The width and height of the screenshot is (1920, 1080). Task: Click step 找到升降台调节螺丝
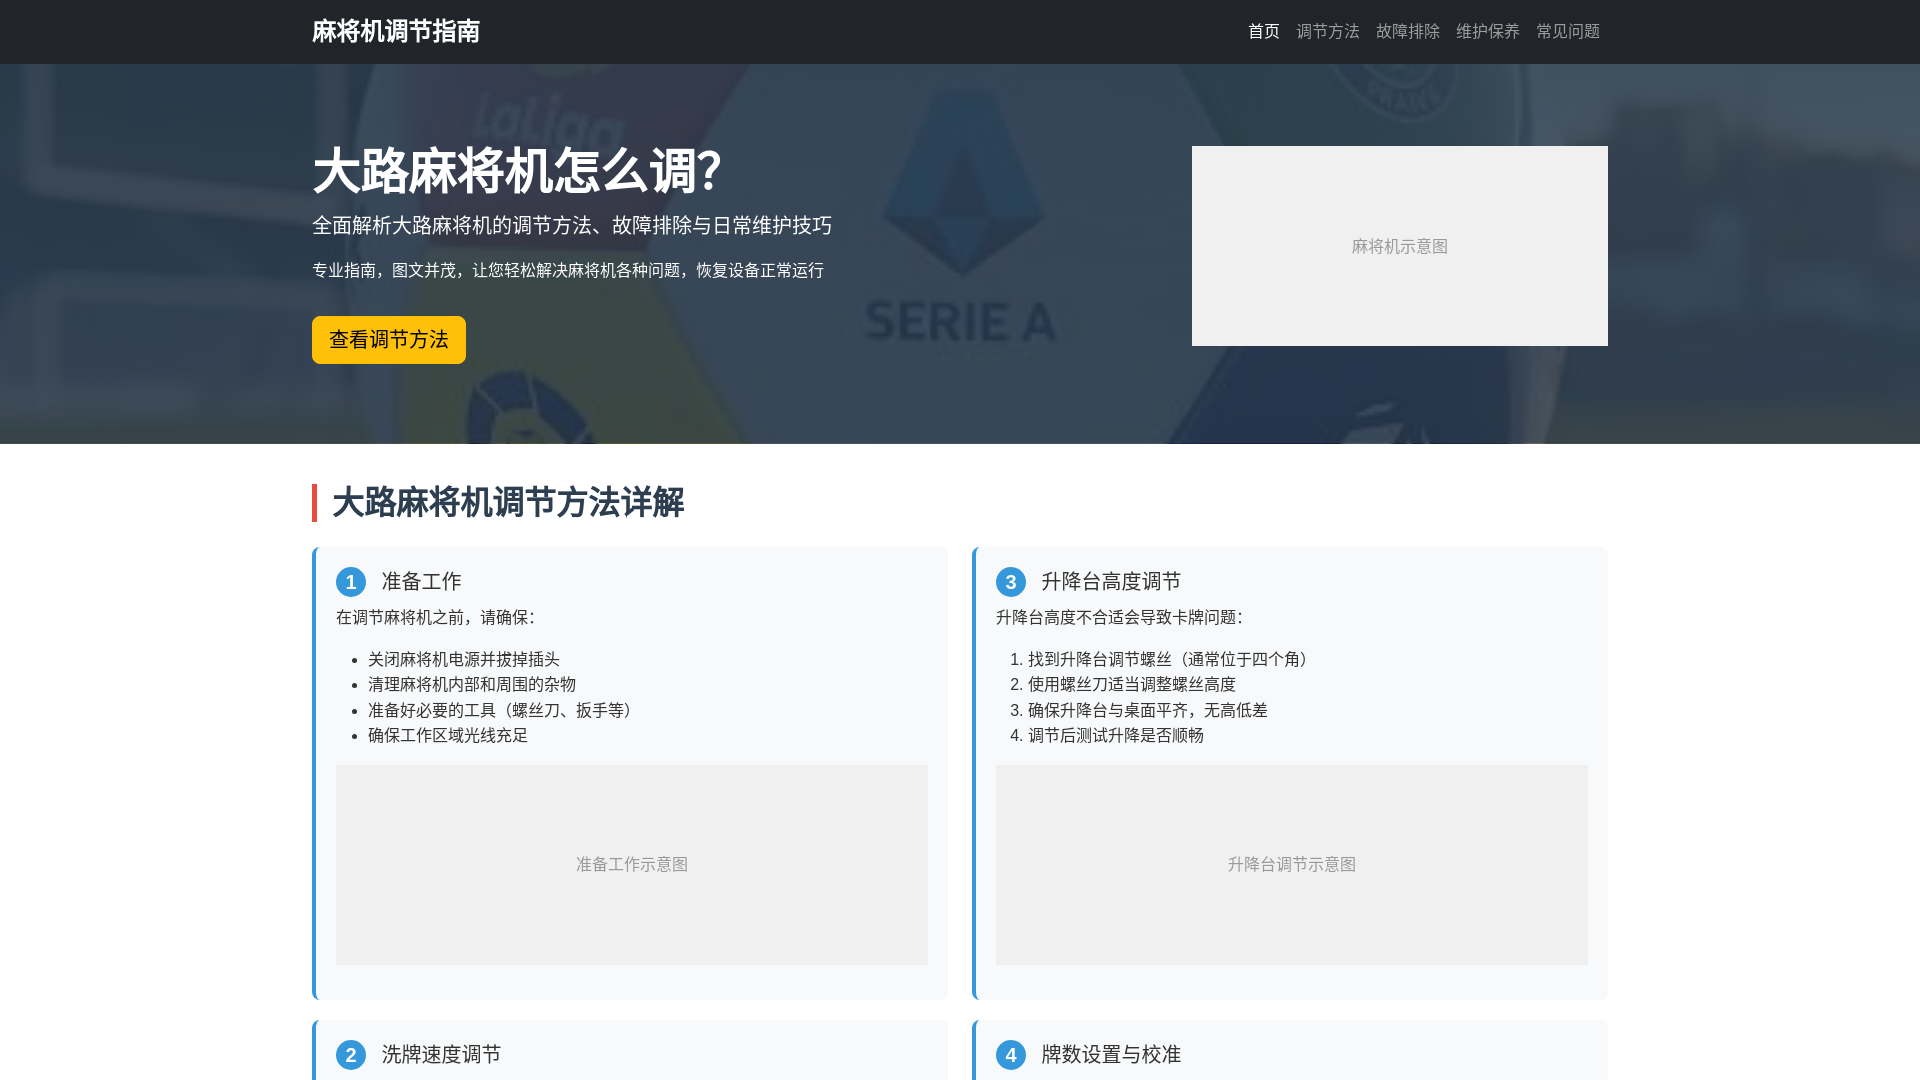point(1172,660)
